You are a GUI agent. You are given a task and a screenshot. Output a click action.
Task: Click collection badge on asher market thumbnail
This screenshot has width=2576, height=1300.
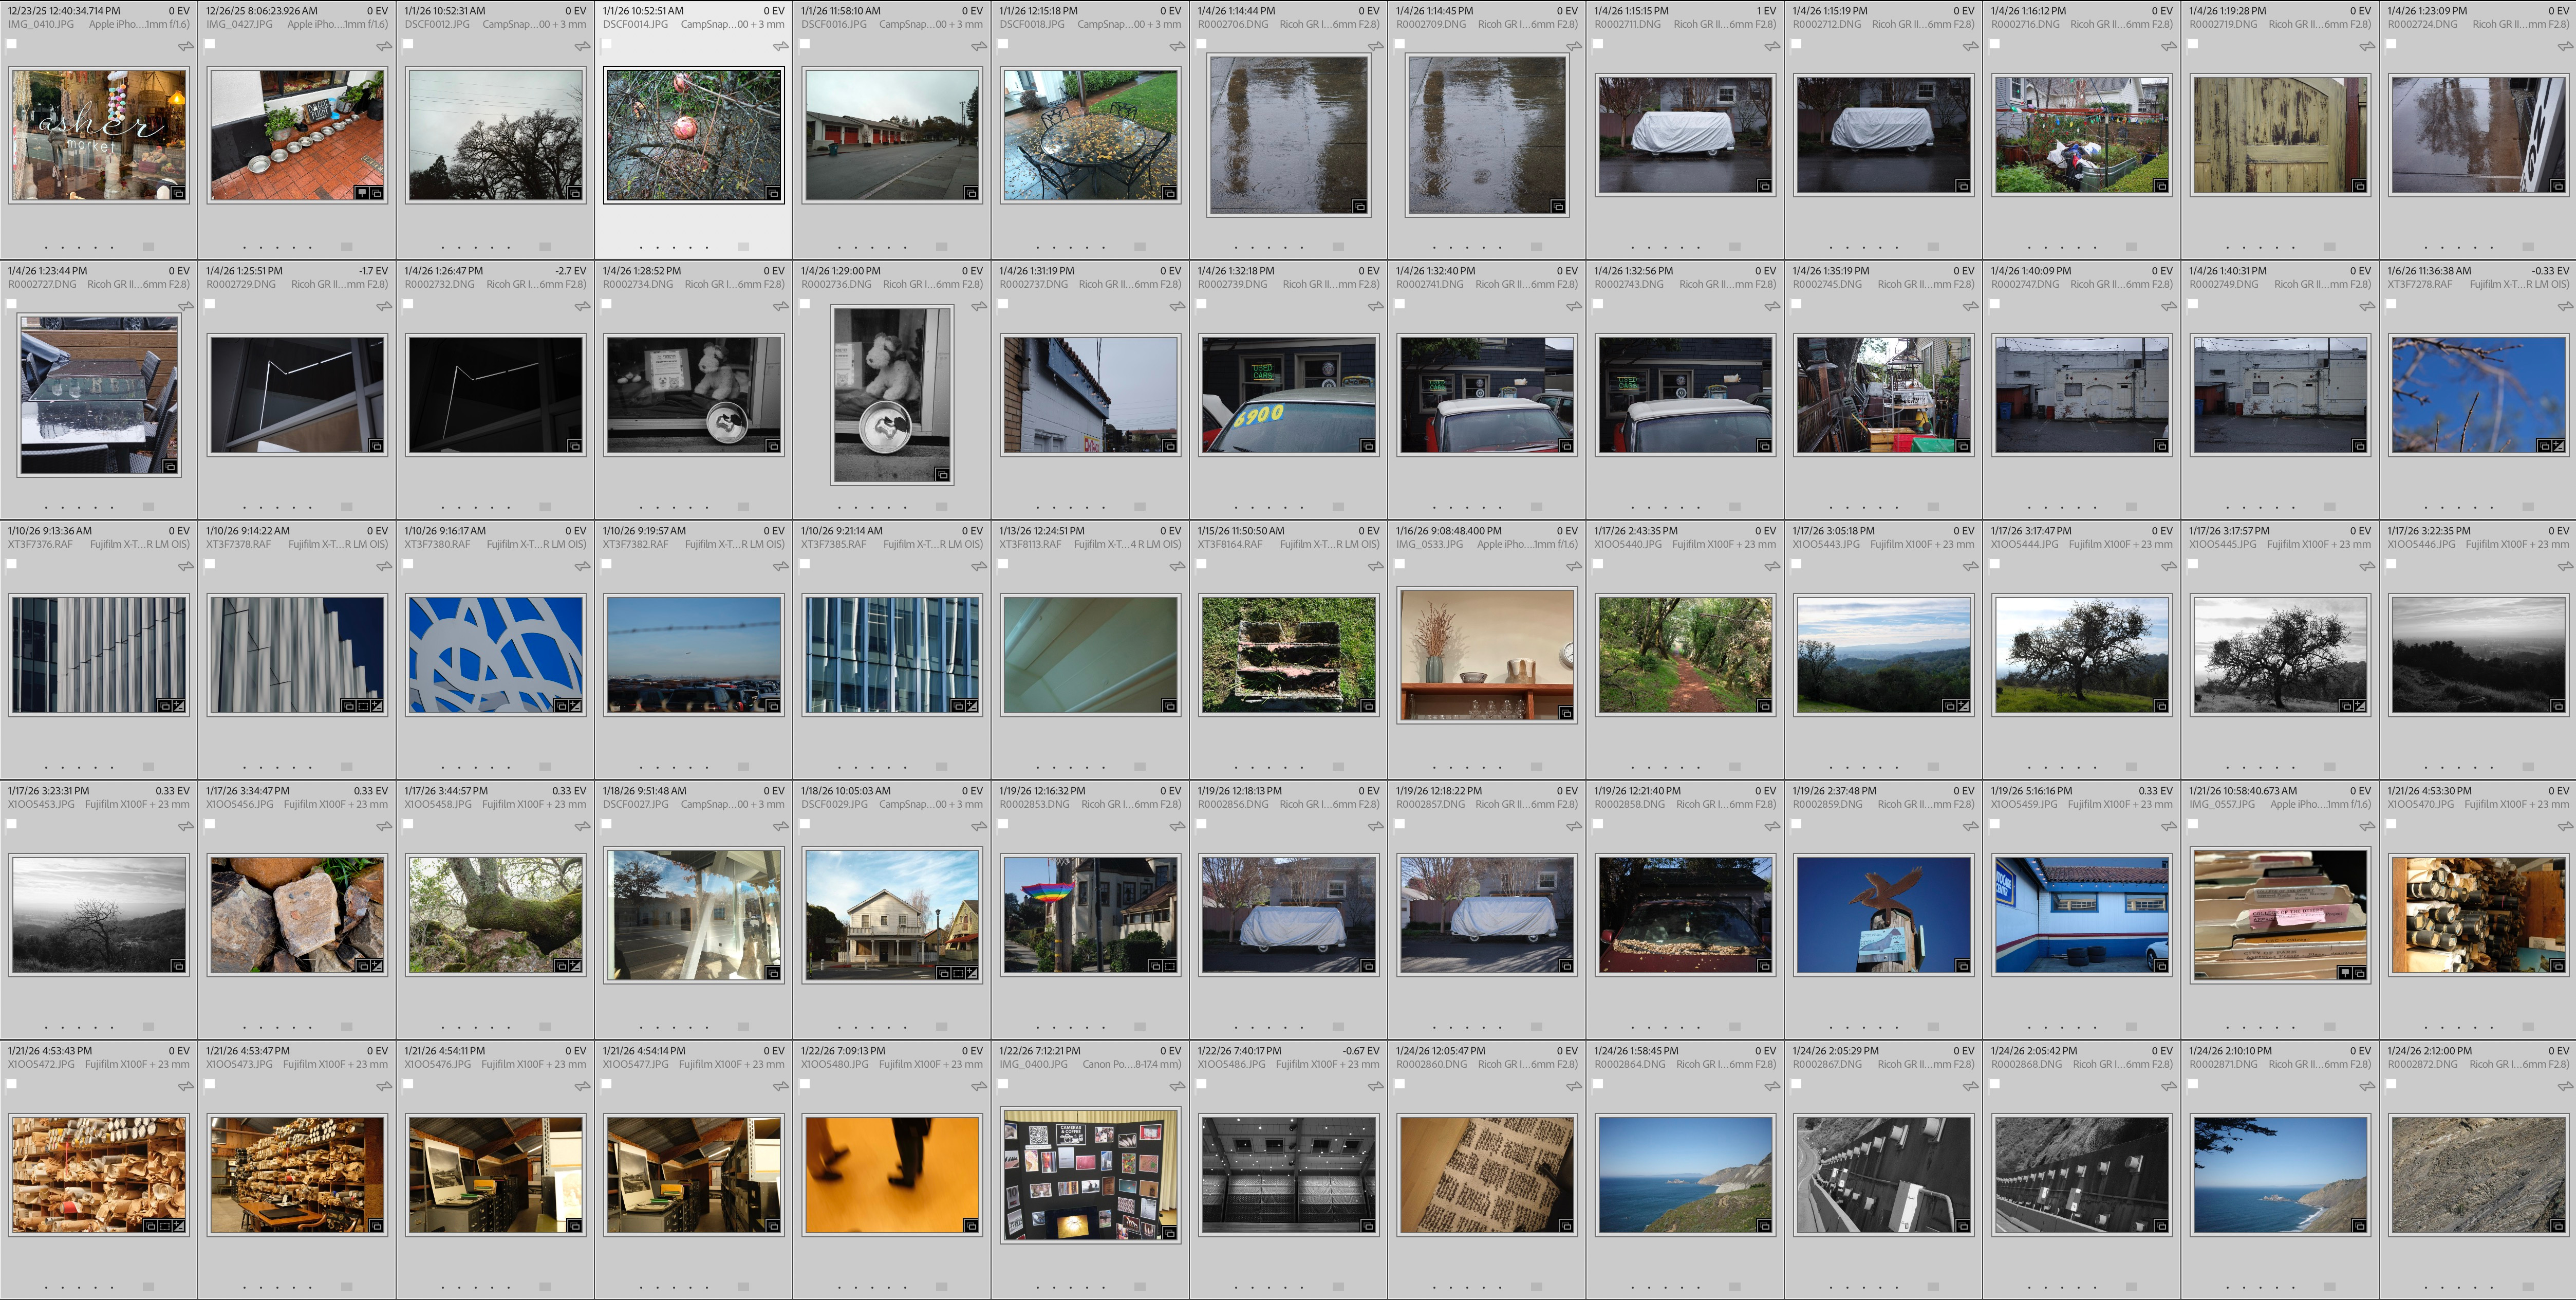click(x=179, y=193)
